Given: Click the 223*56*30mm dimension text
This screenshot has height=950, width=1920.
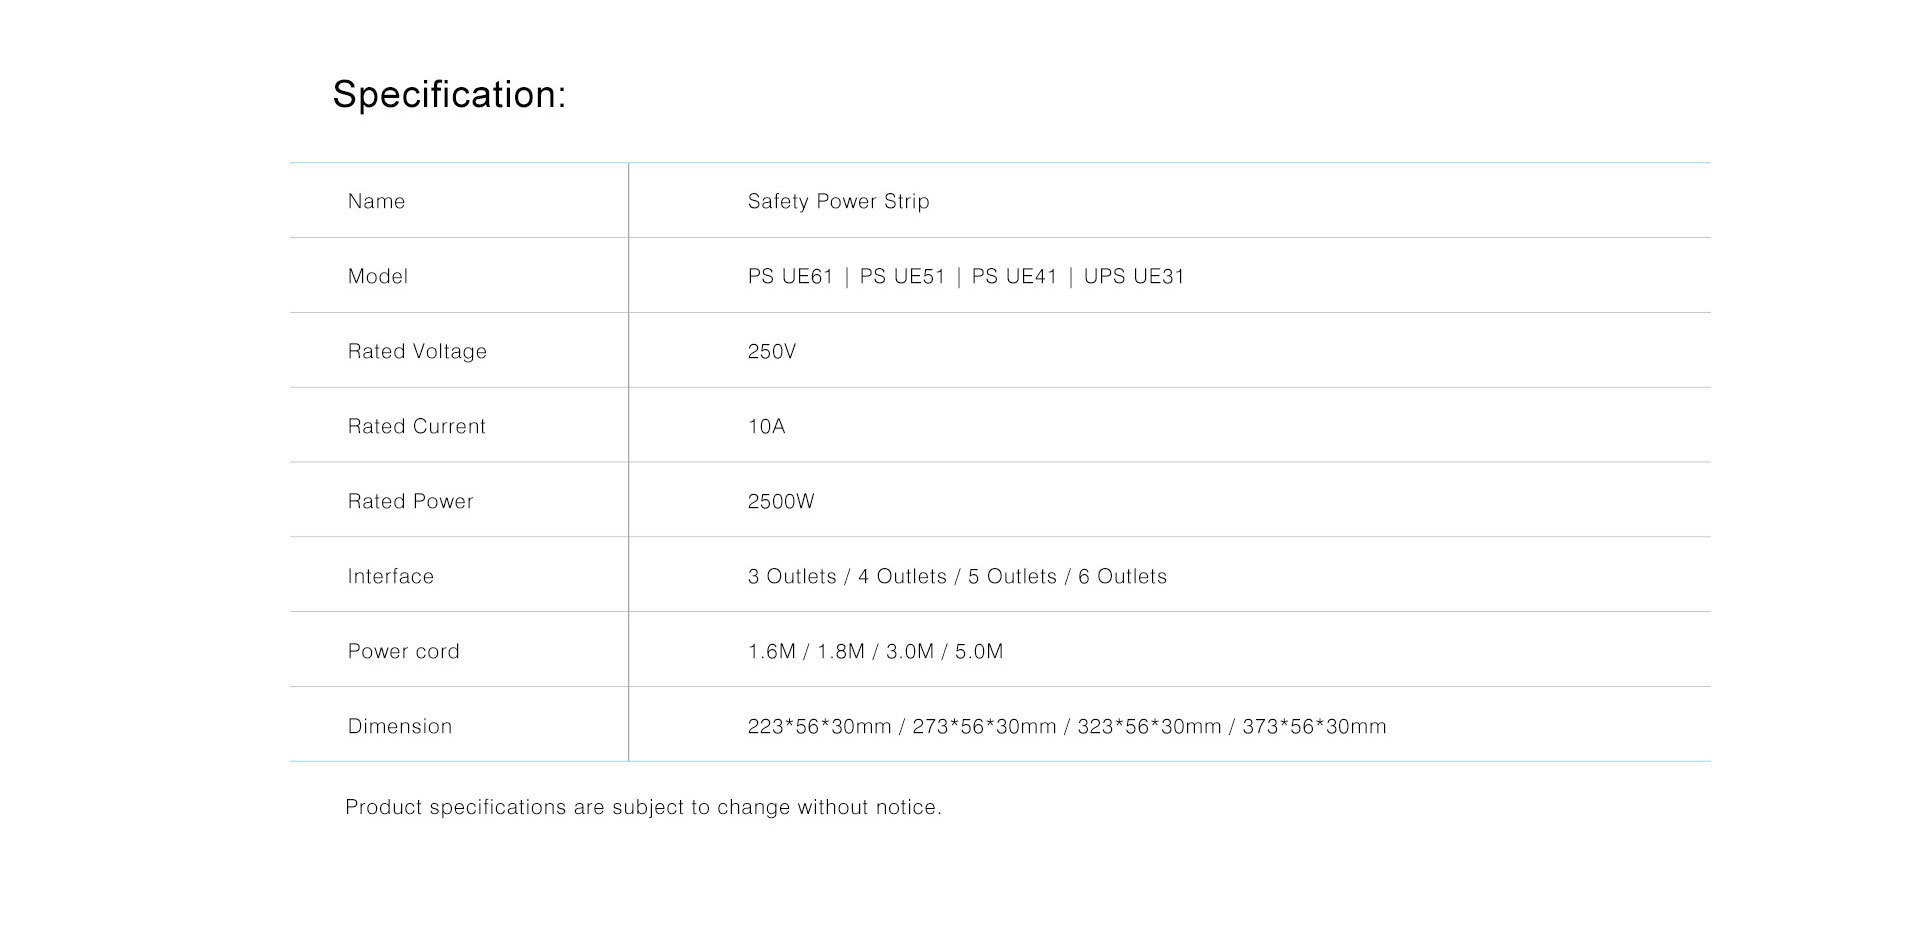Looking at the screenshot, I should [x=819, y=726].
